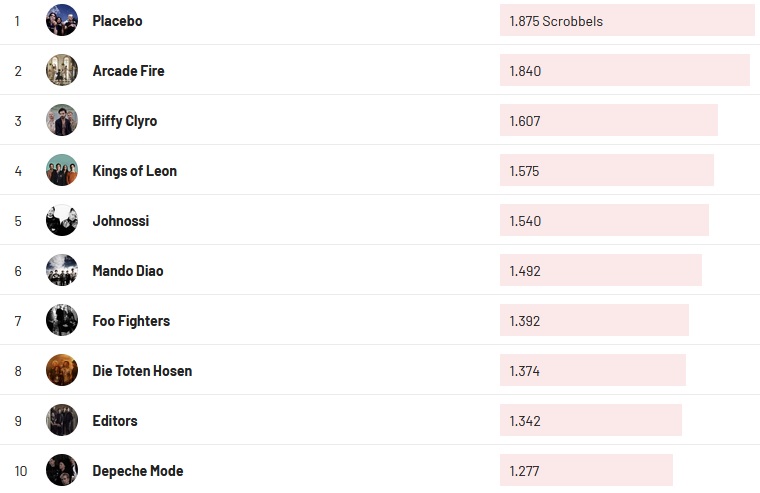
Task: Click the 1.875 Scrobbels bar
Action: [x=627, y=20]
